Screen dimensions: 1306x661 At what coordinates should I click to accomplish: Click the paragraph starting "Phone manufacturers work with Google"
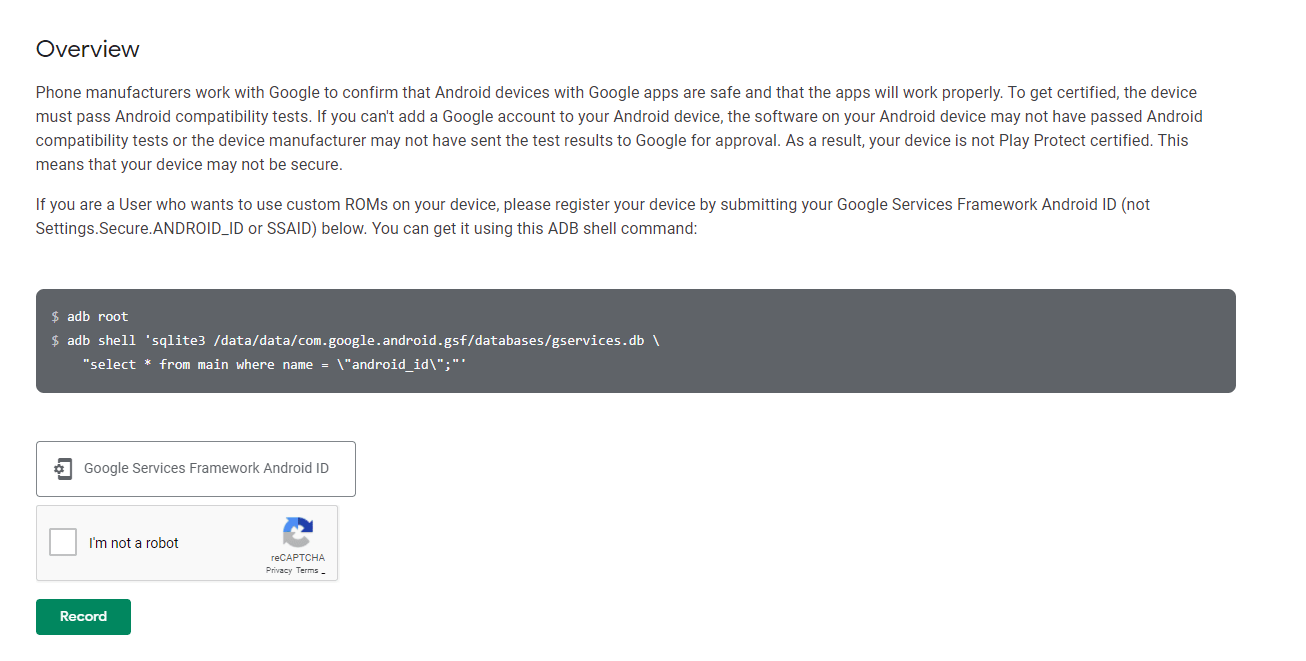[619, 129]
